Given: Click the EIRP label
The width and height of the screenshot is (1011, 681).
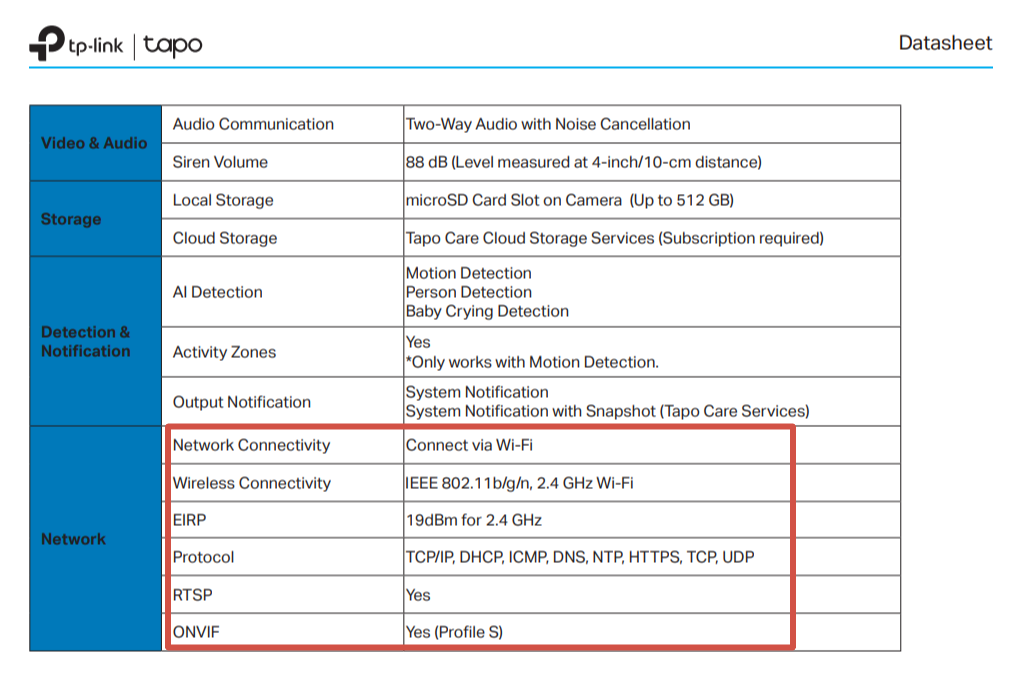Looking at the screenshot, I should (x=190, y=520).
